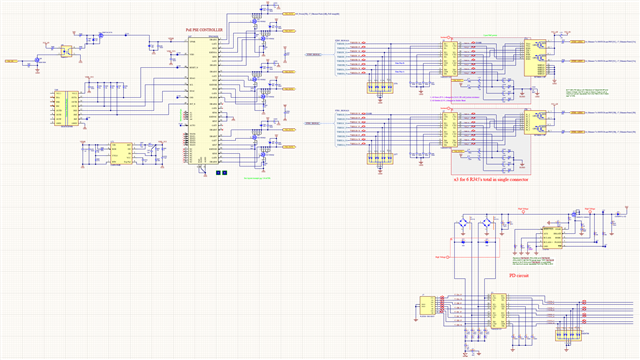640x360 pixels.
Task: Click the PD circuit RJ45 jack at far left
Action: tap(428, 305)
